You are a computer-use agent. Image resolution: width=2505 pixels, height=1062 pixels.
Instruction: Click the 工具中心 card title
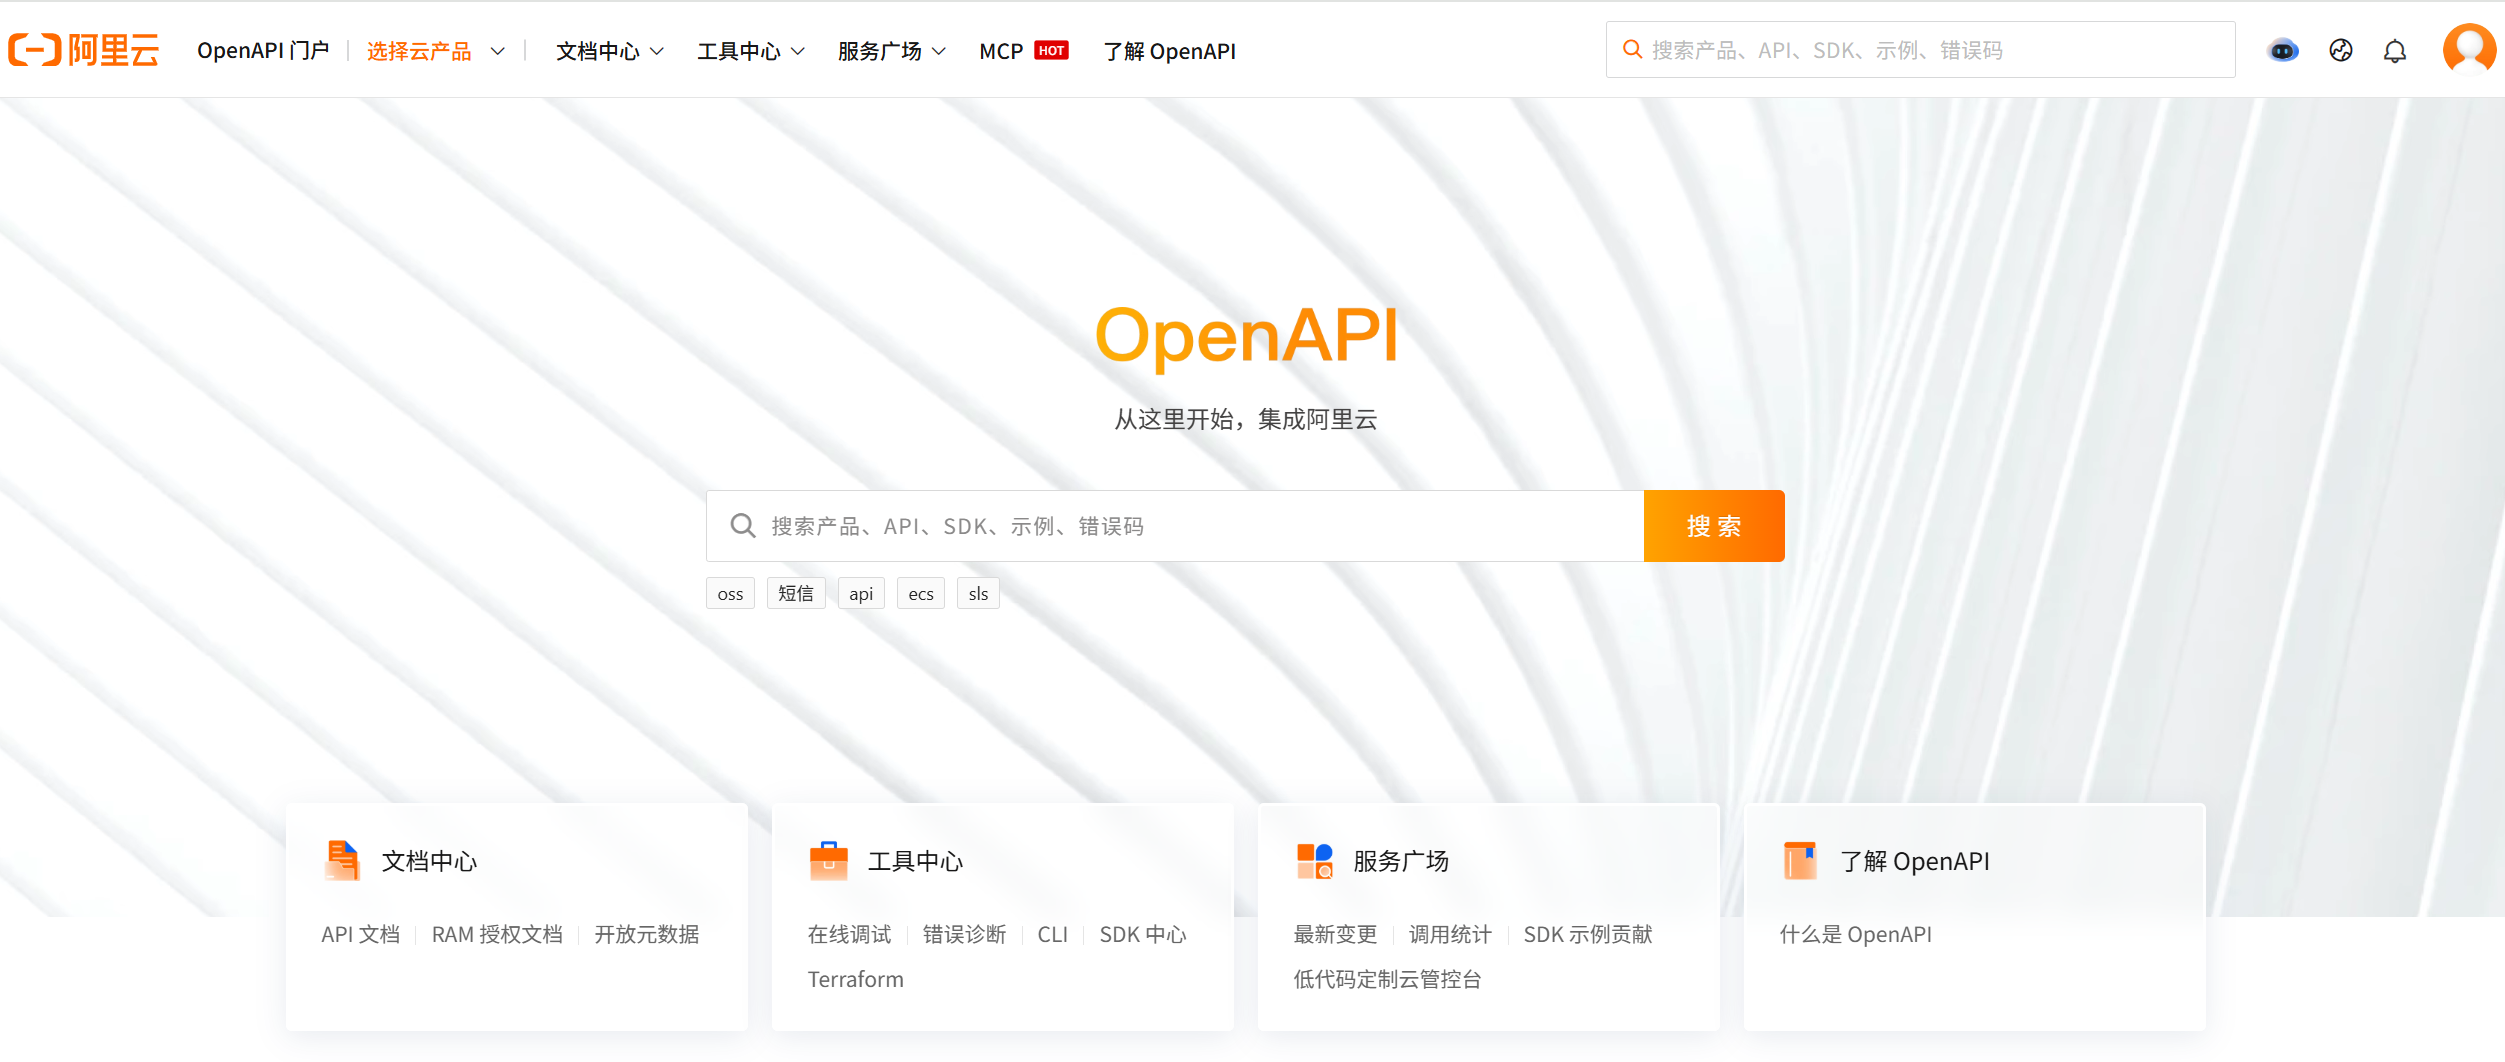click(x=916, y=861)
